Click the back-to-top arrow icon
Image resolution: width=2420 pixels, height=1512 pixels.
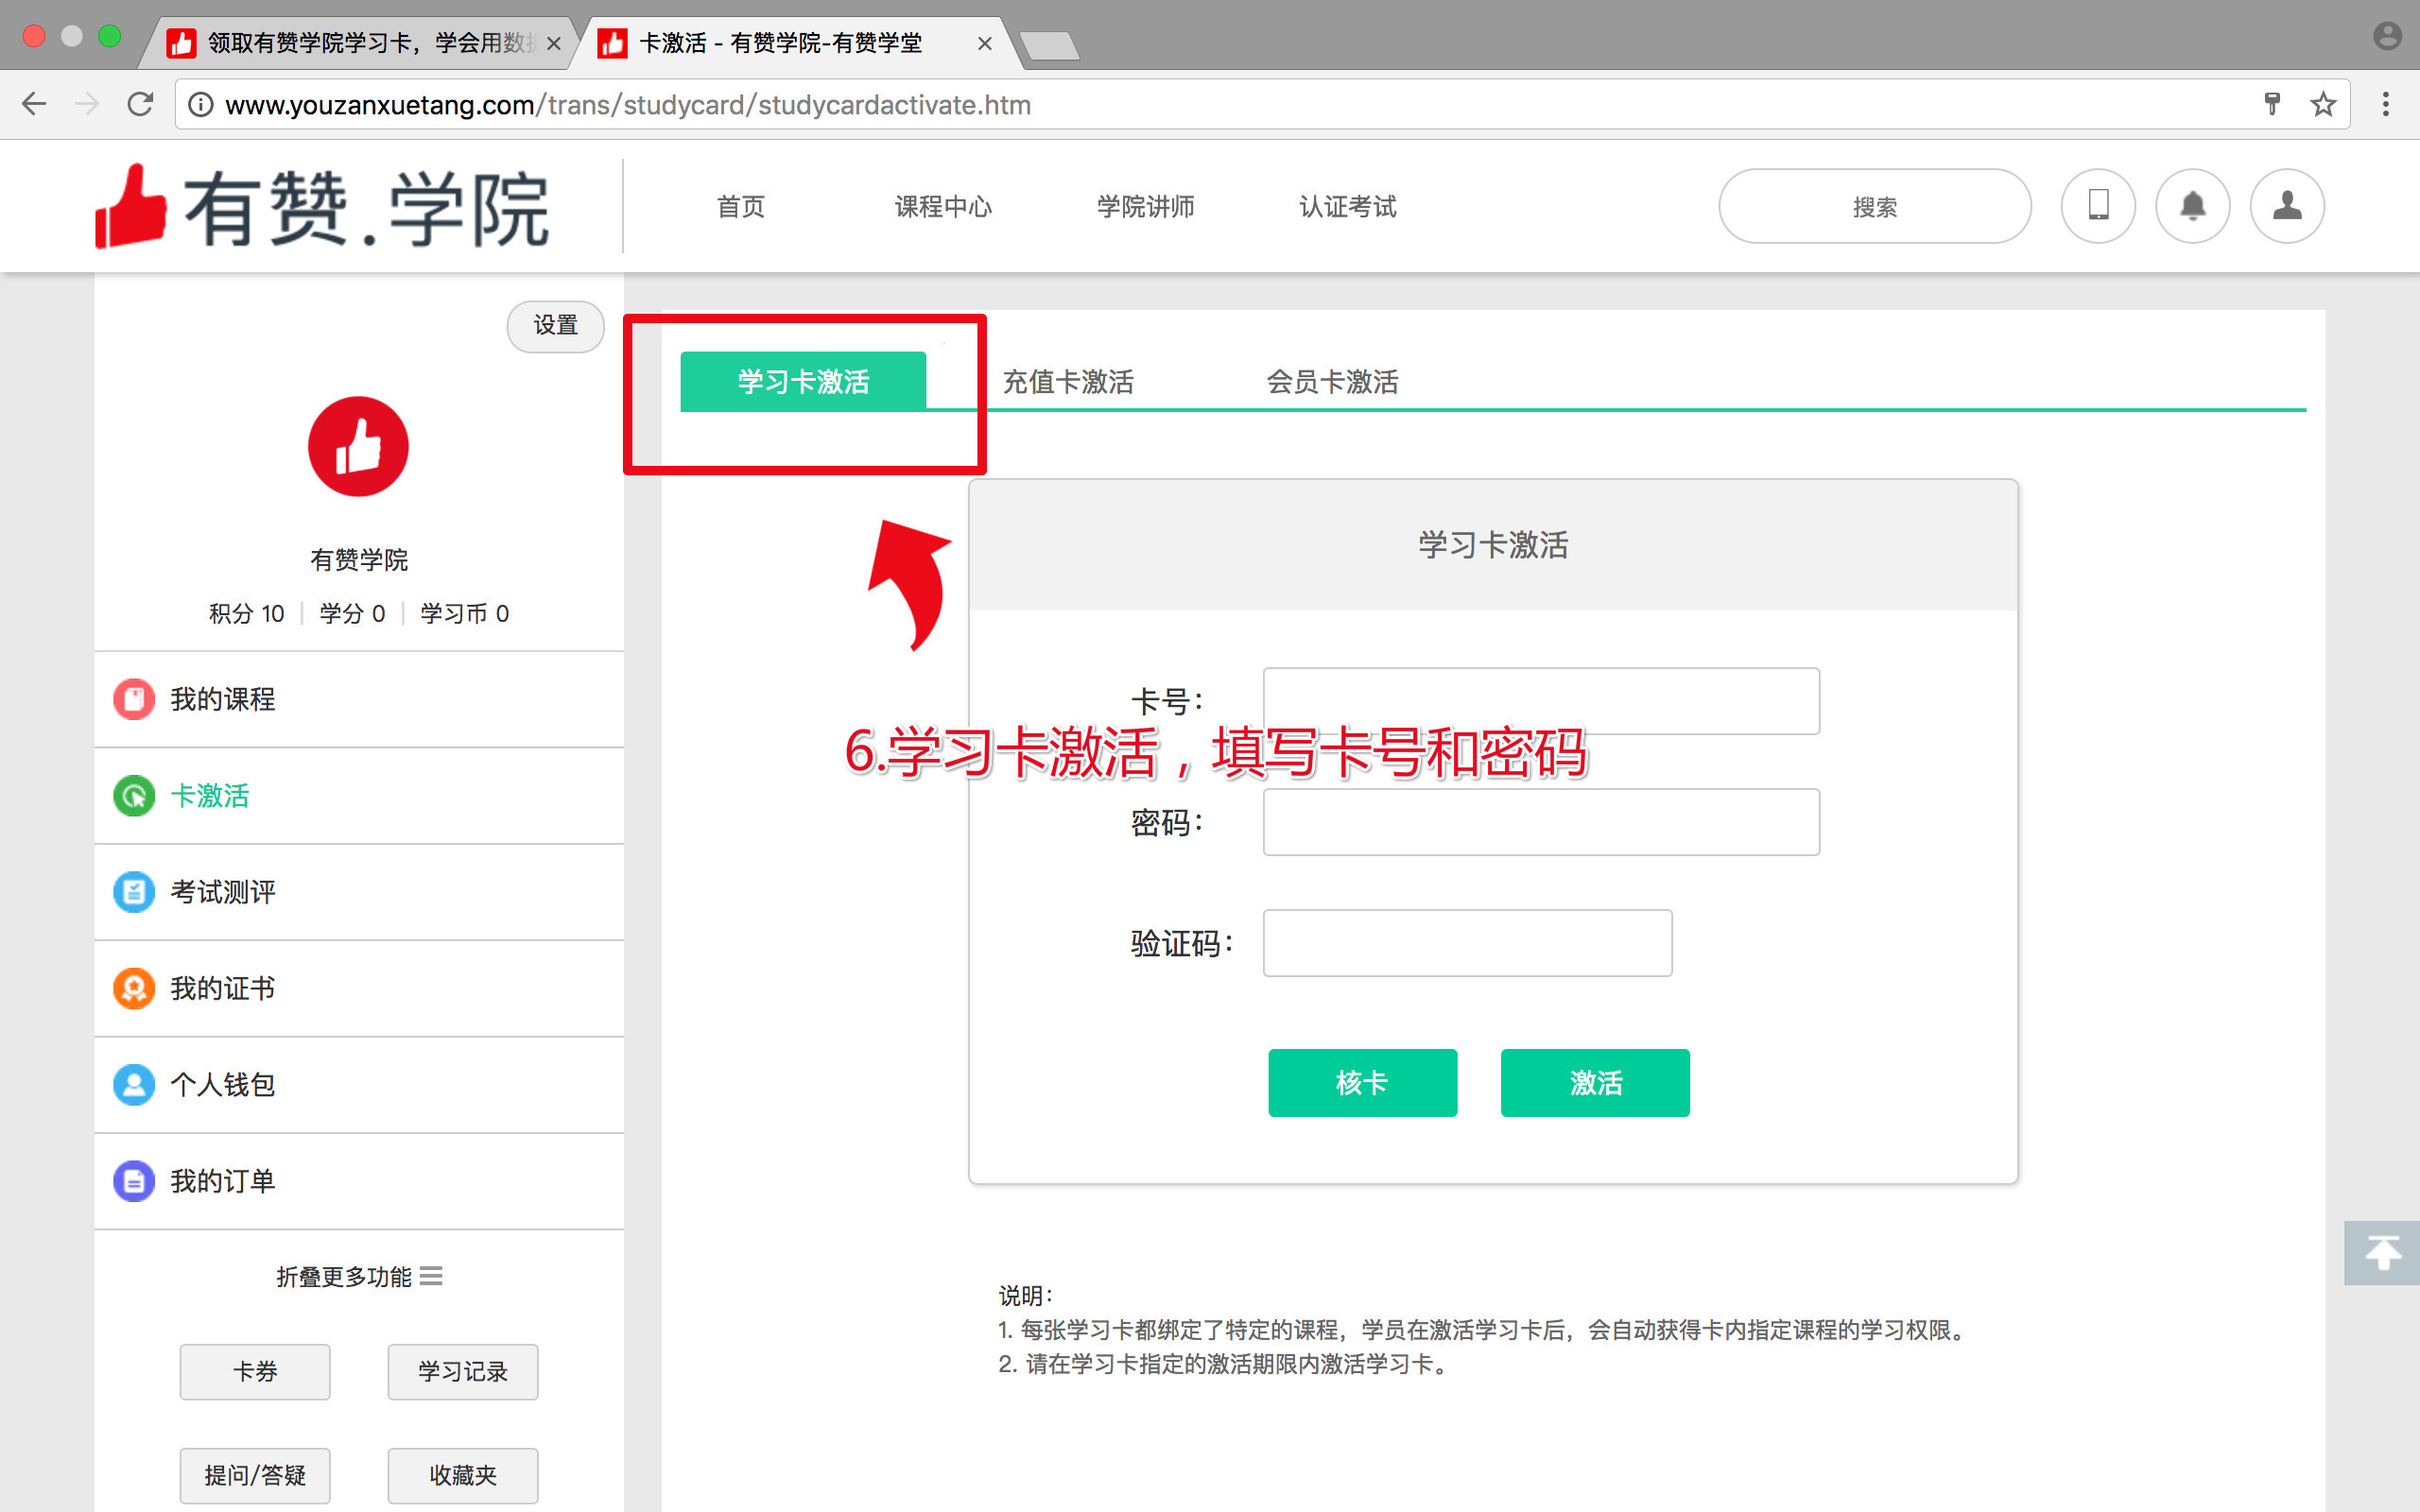tap(2382, 1252)
